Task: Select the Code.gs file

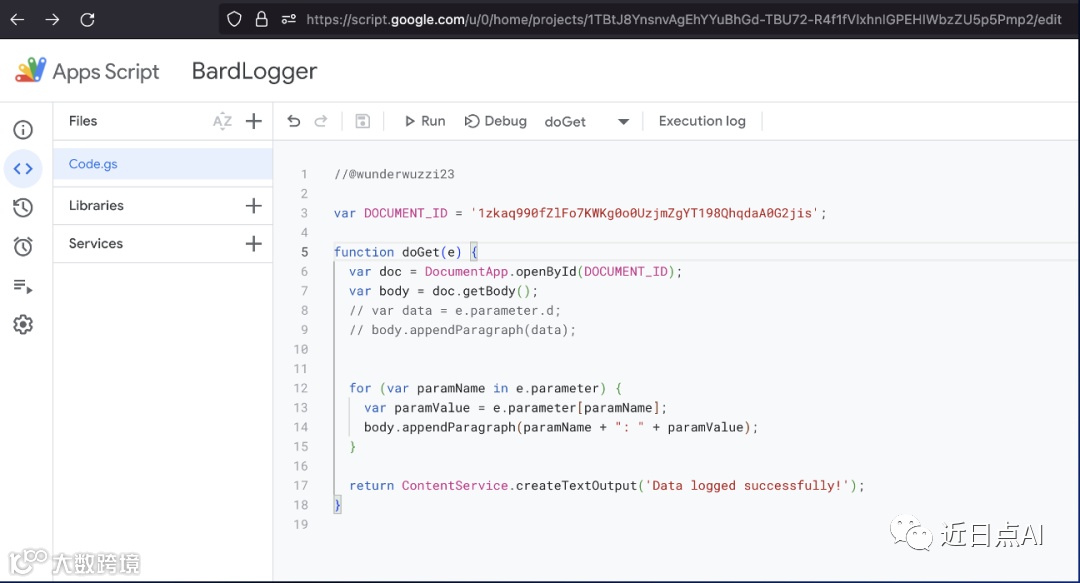Action: tap(163, 164)
